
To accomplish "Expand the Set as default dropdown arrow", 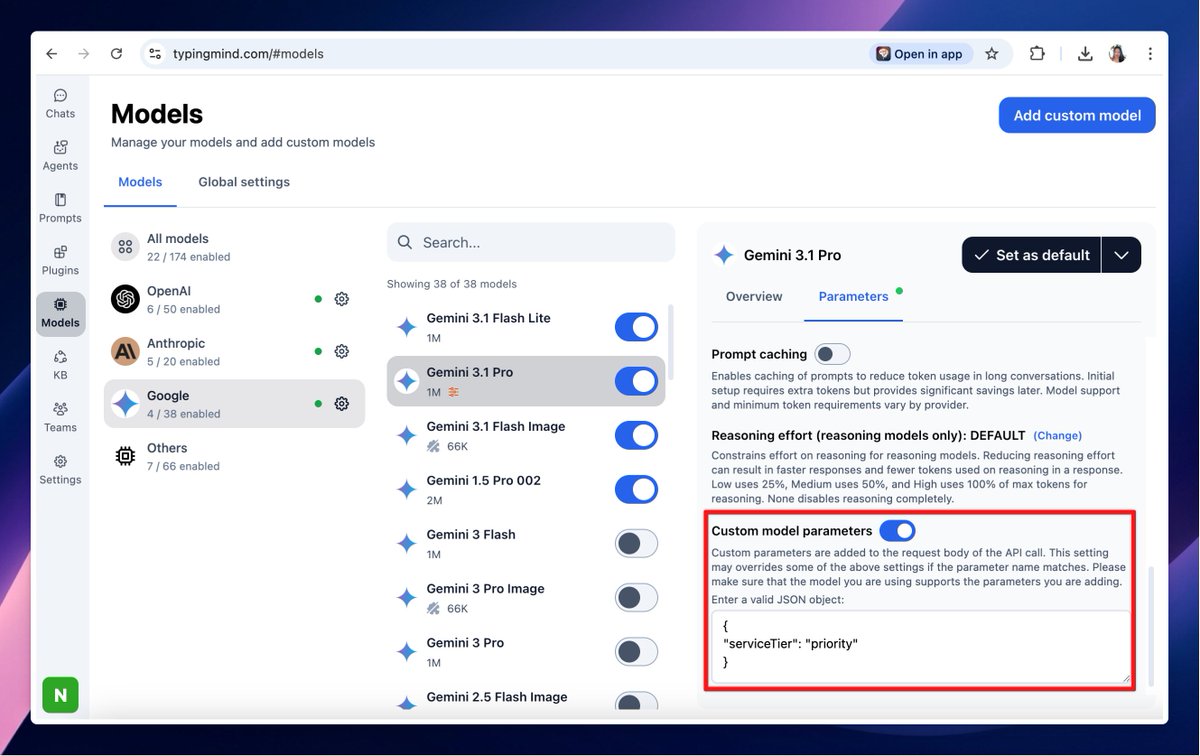I will click(1121, 255).
